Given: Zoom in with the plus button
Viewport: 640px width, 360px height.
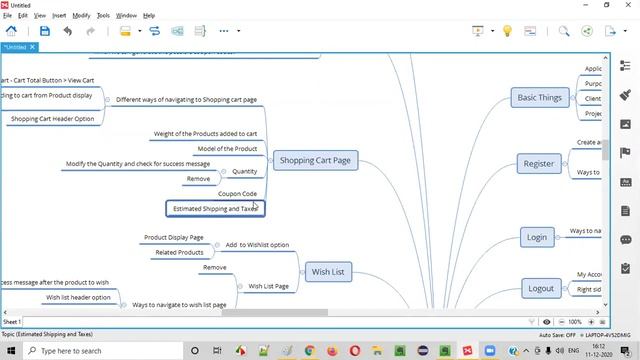Looking at the screenshot, I should tap(591, 322).
